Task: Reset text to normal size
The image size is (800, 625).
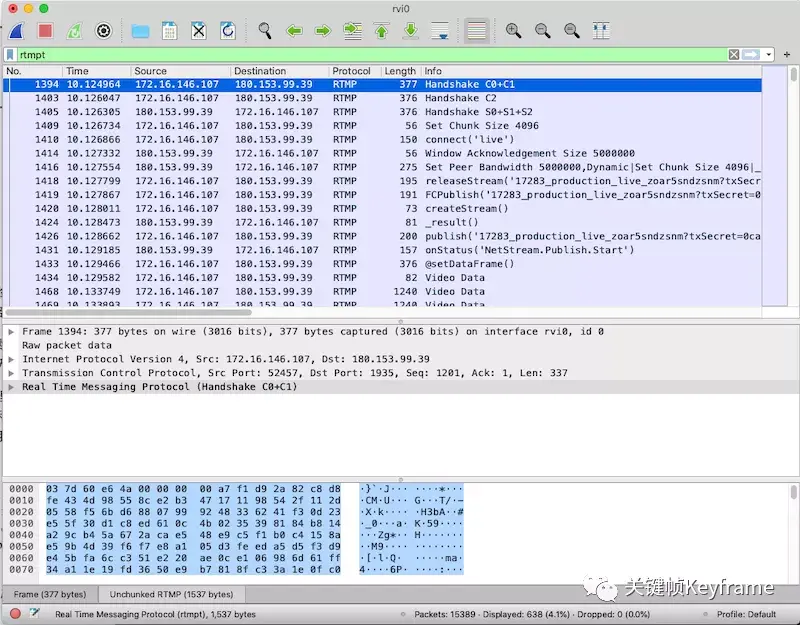Action: click(x=571, y=31)
